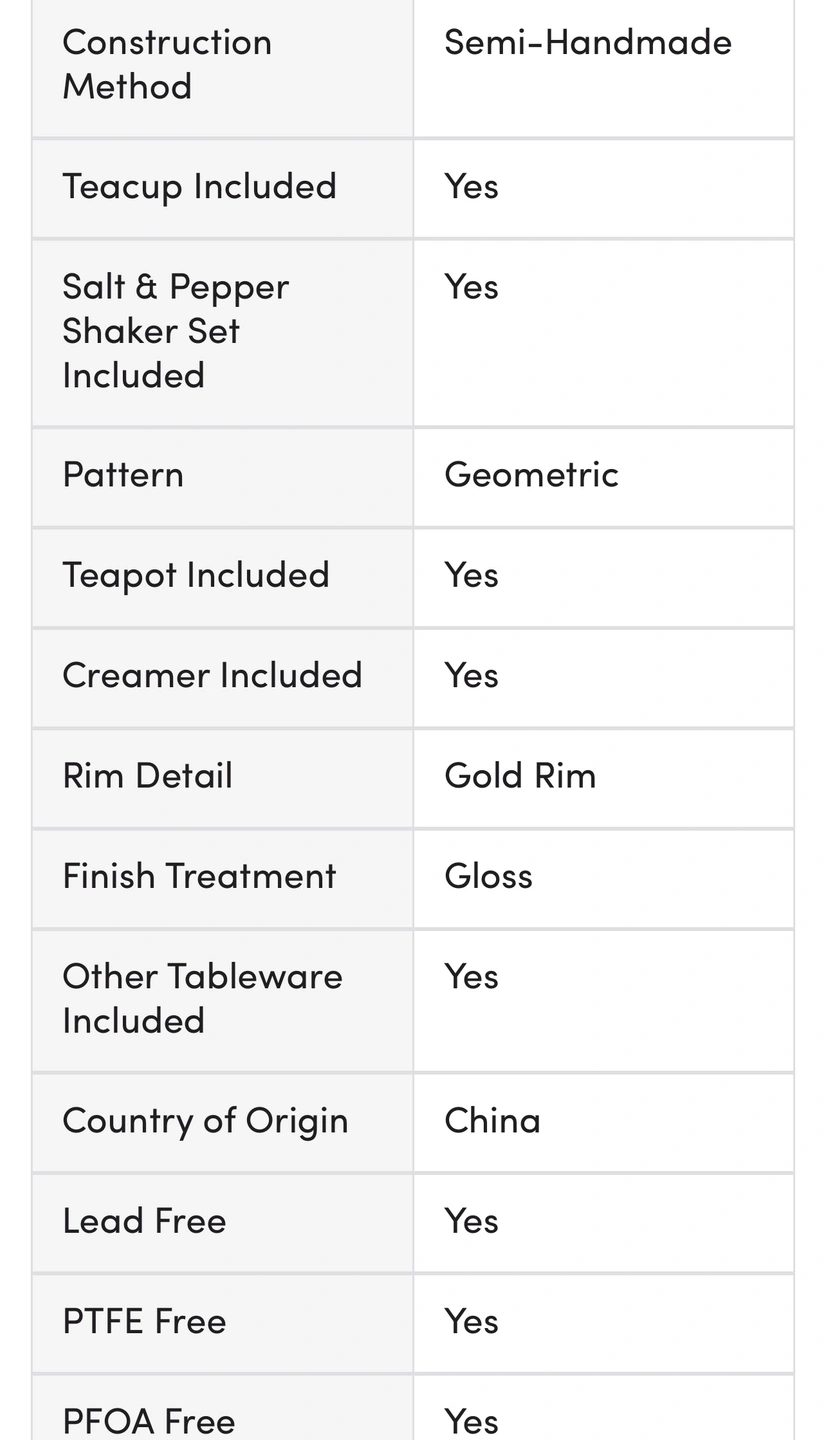The image size is (826, 1440).
Task: Select the Geometric pattern value
Action: coord(531,474)
